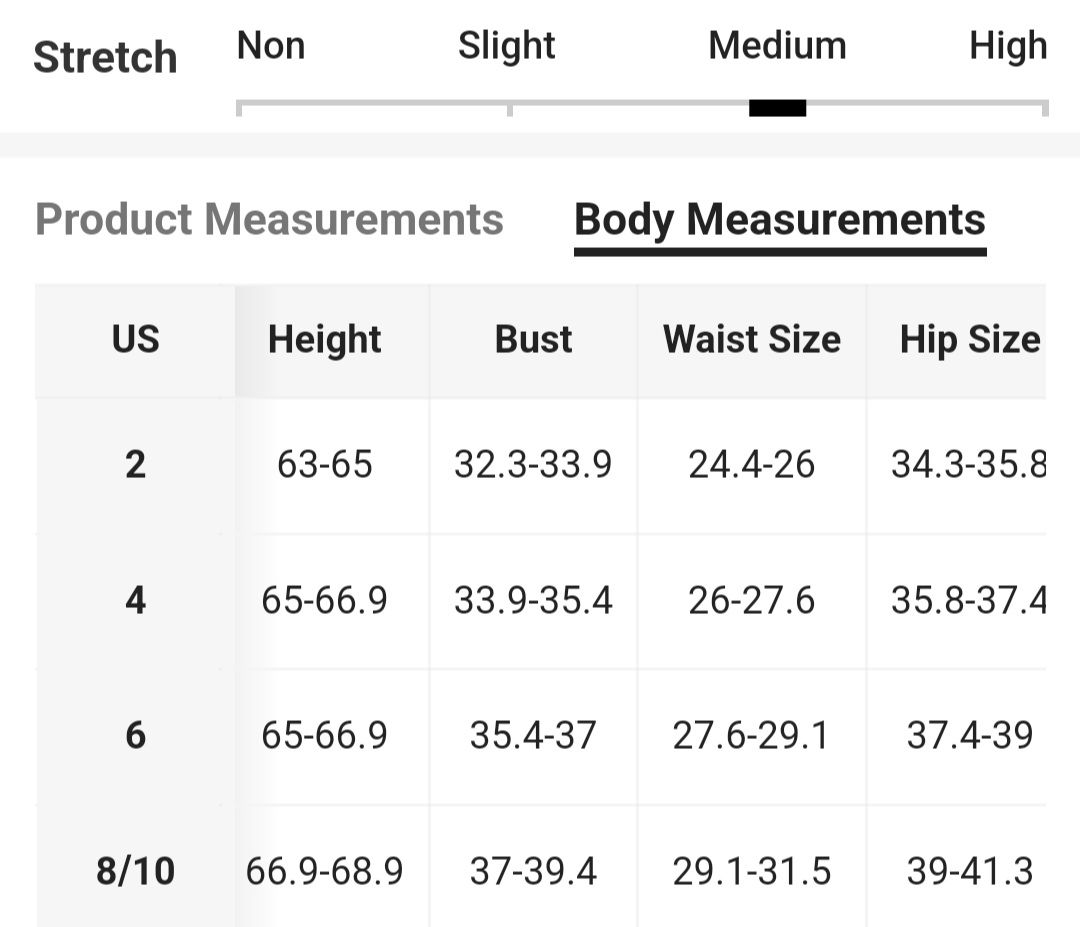Click the US size 8/10 row label
This screenshot has width=1080, height=927.
tap(136, 871)
